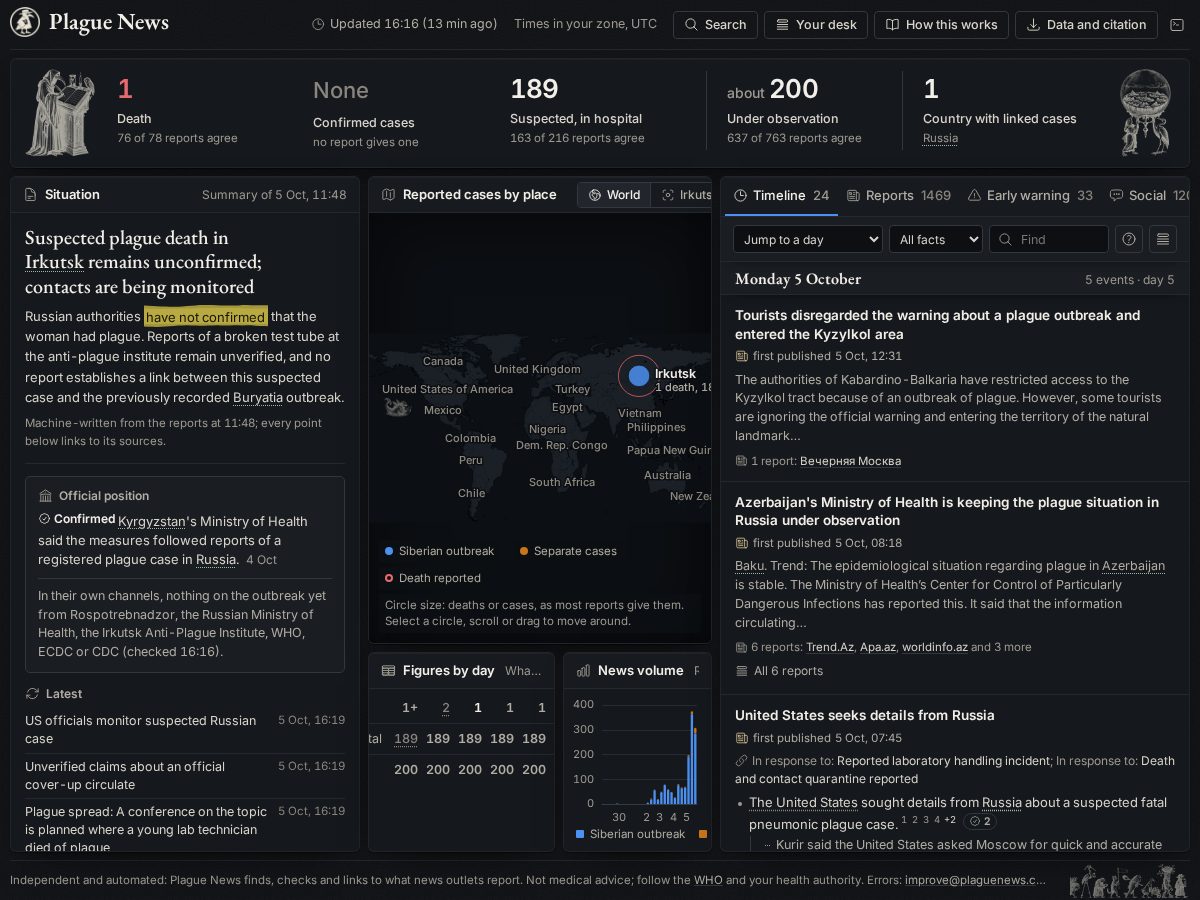Open the All facts filter dropdown

click(x=936, y=239)
